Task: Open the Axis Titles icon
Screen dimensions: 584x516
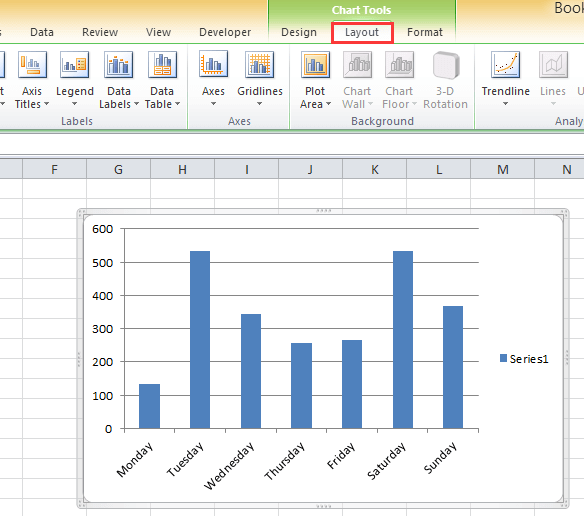Action: pos(32,65)
